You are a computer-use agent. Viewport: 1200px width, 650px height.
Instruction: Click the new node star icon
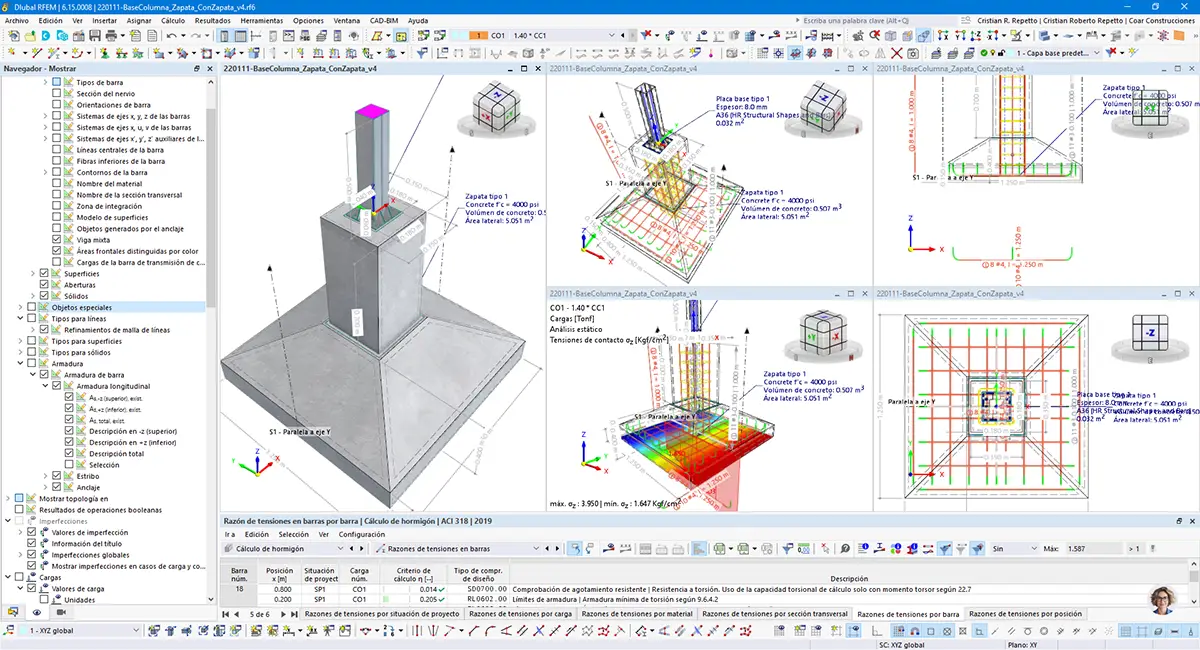pos(10,53)
